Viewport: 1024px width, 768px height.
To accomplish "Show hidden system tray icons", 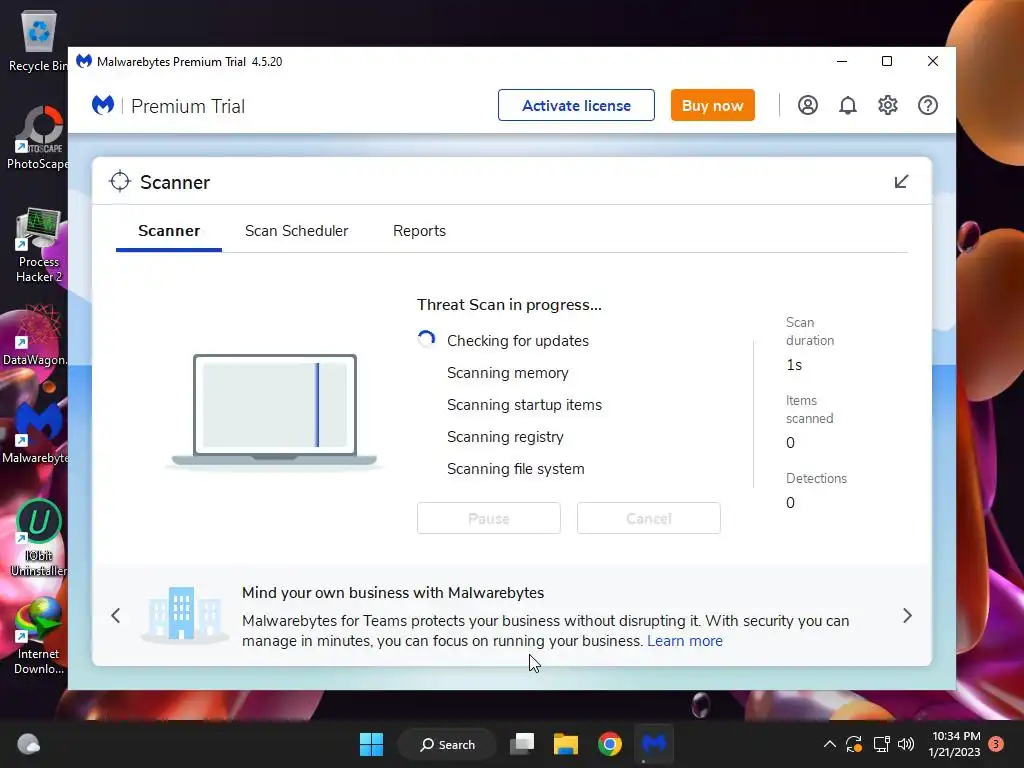I will 829,744.
